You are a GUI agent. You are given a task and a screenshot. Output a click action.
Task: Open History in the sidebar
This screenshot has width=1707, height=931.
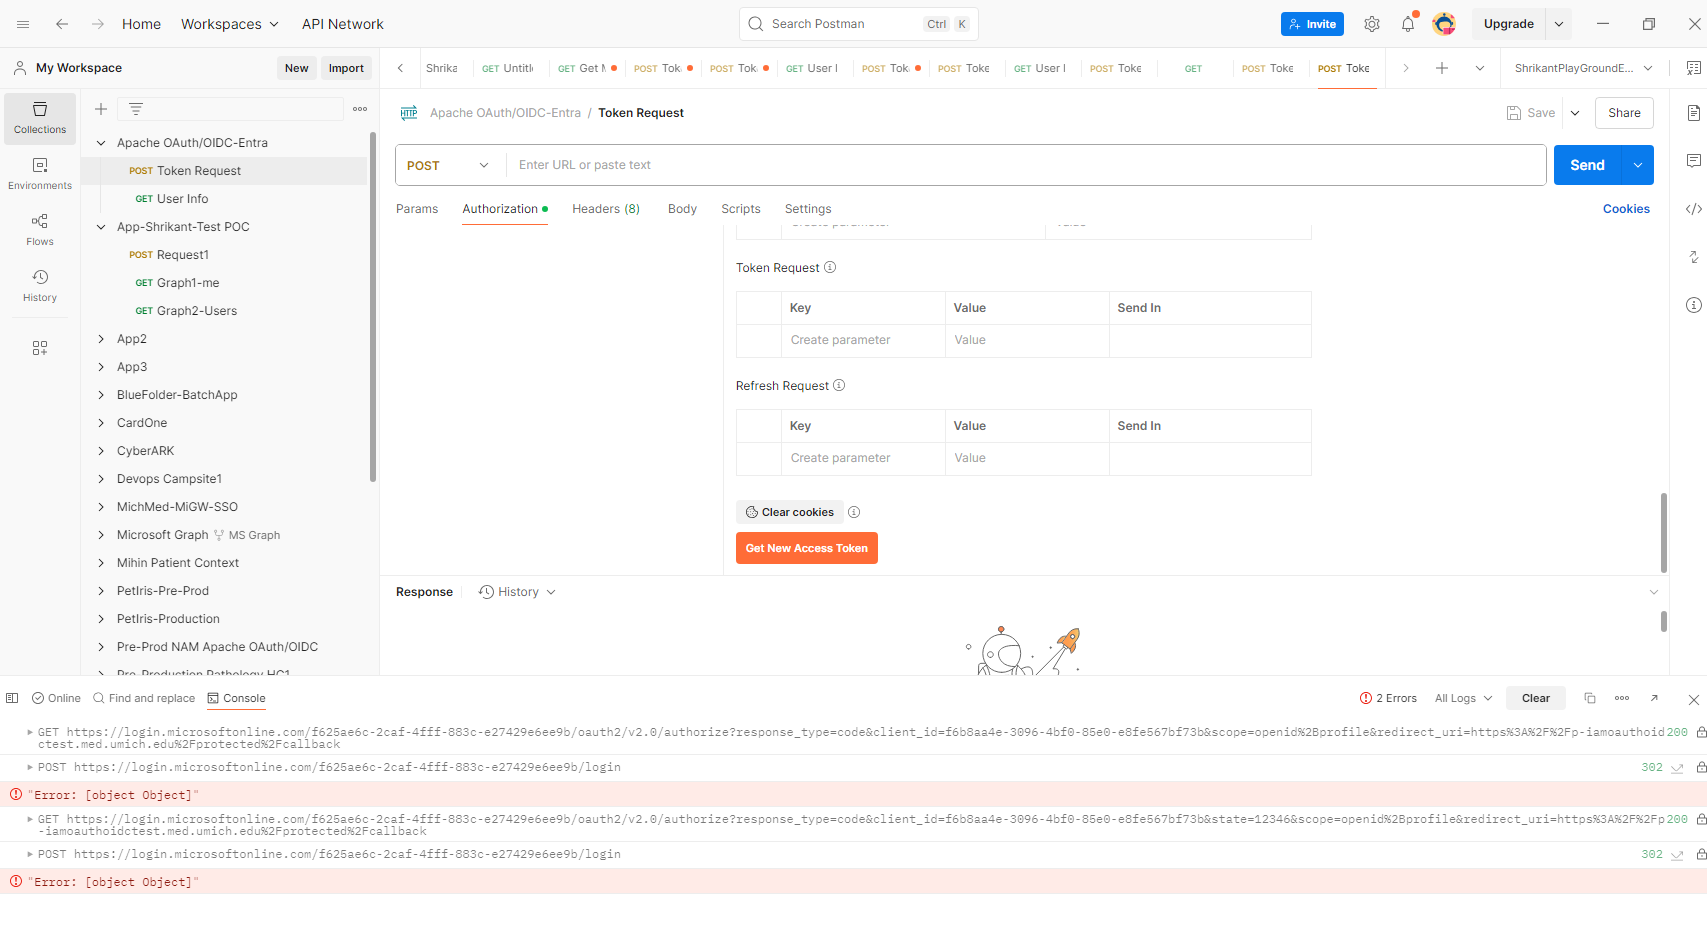pos(40,286)
